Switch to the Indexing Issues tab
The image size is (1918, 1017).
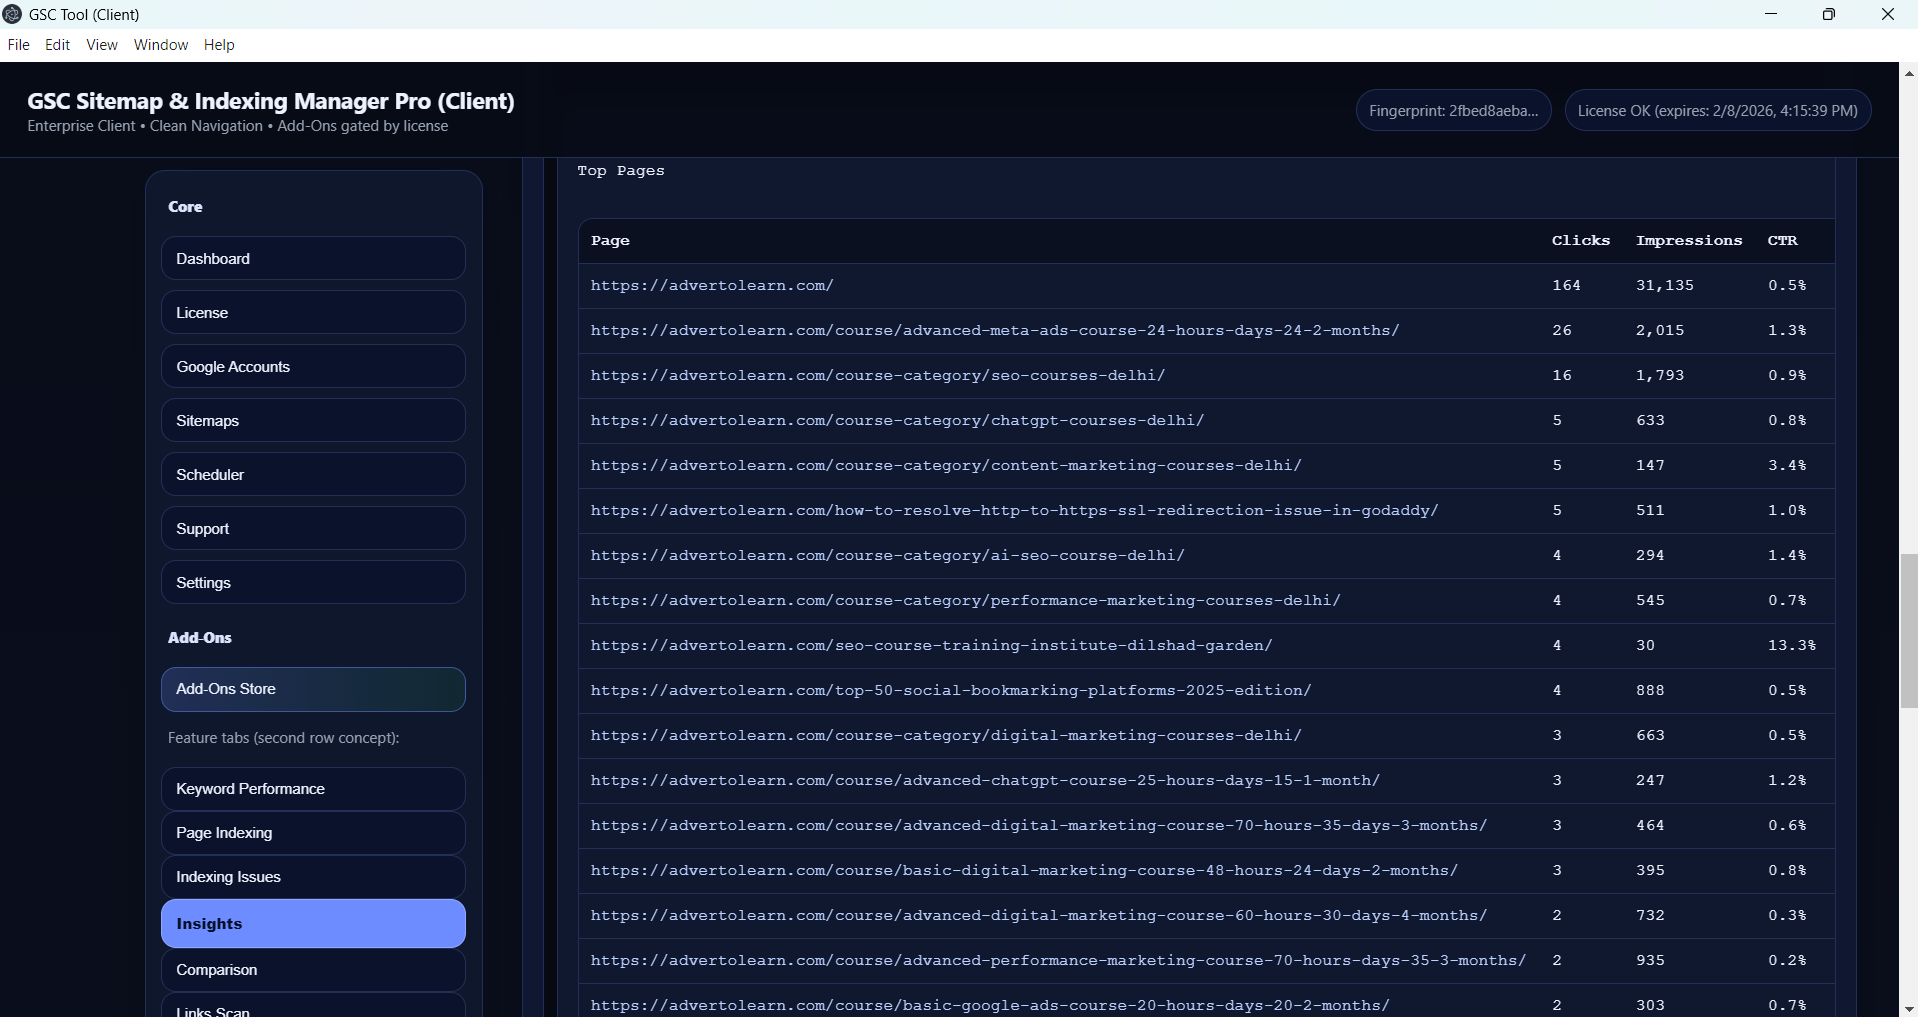tap(312, 877)
